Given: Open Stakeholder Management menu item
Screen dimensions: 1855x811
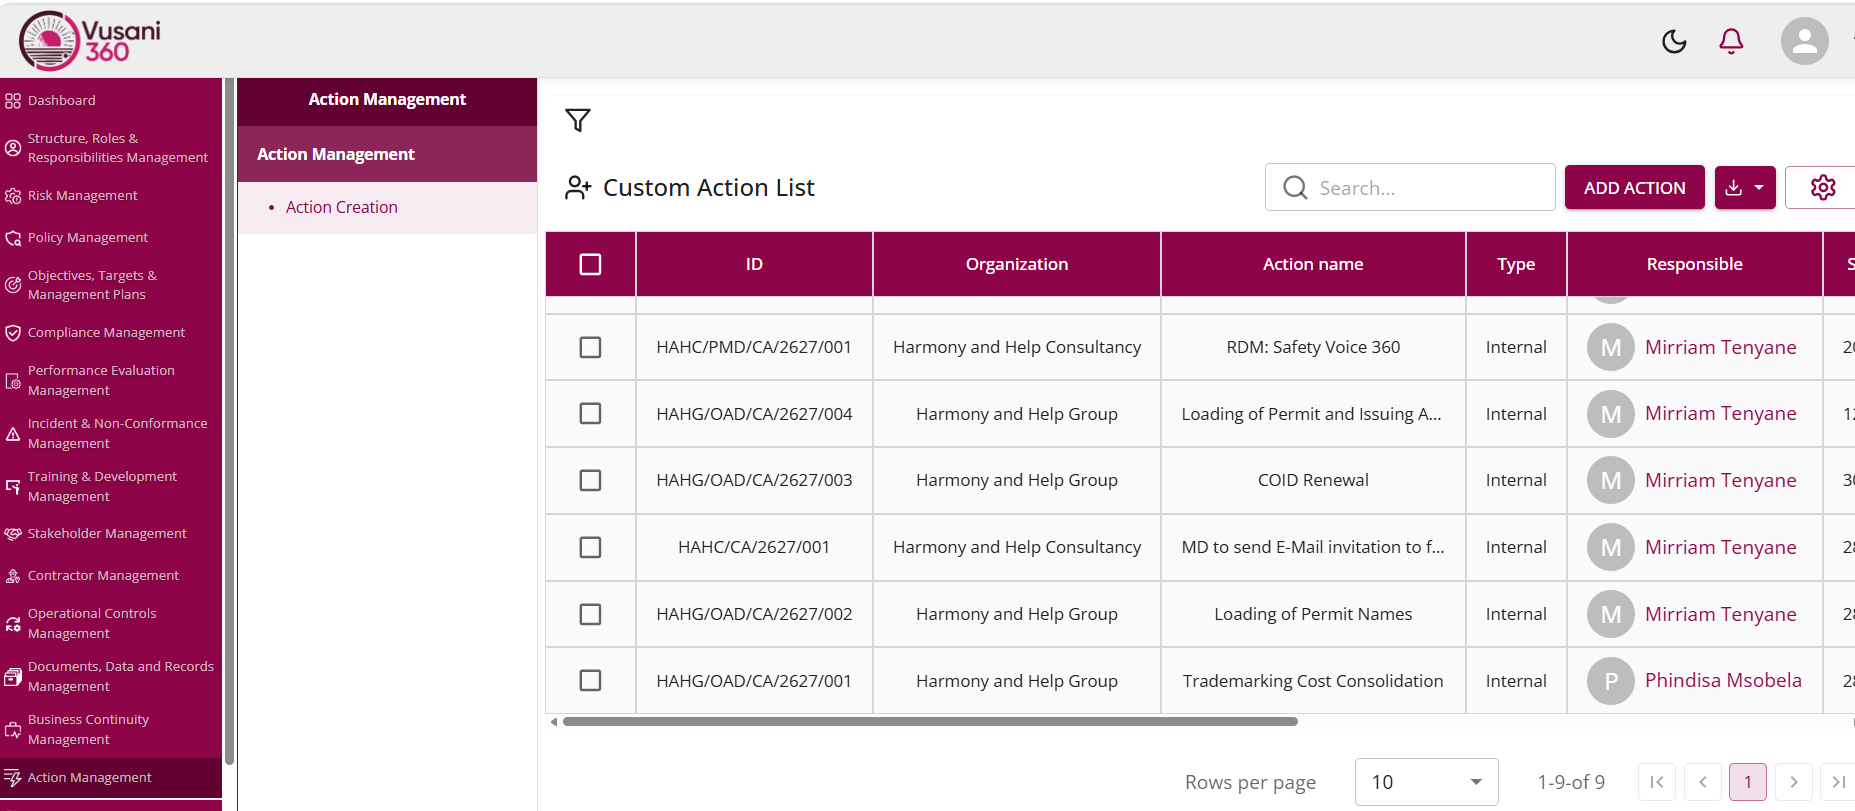Looking at the screenshot, I should (x=111, y=534).
